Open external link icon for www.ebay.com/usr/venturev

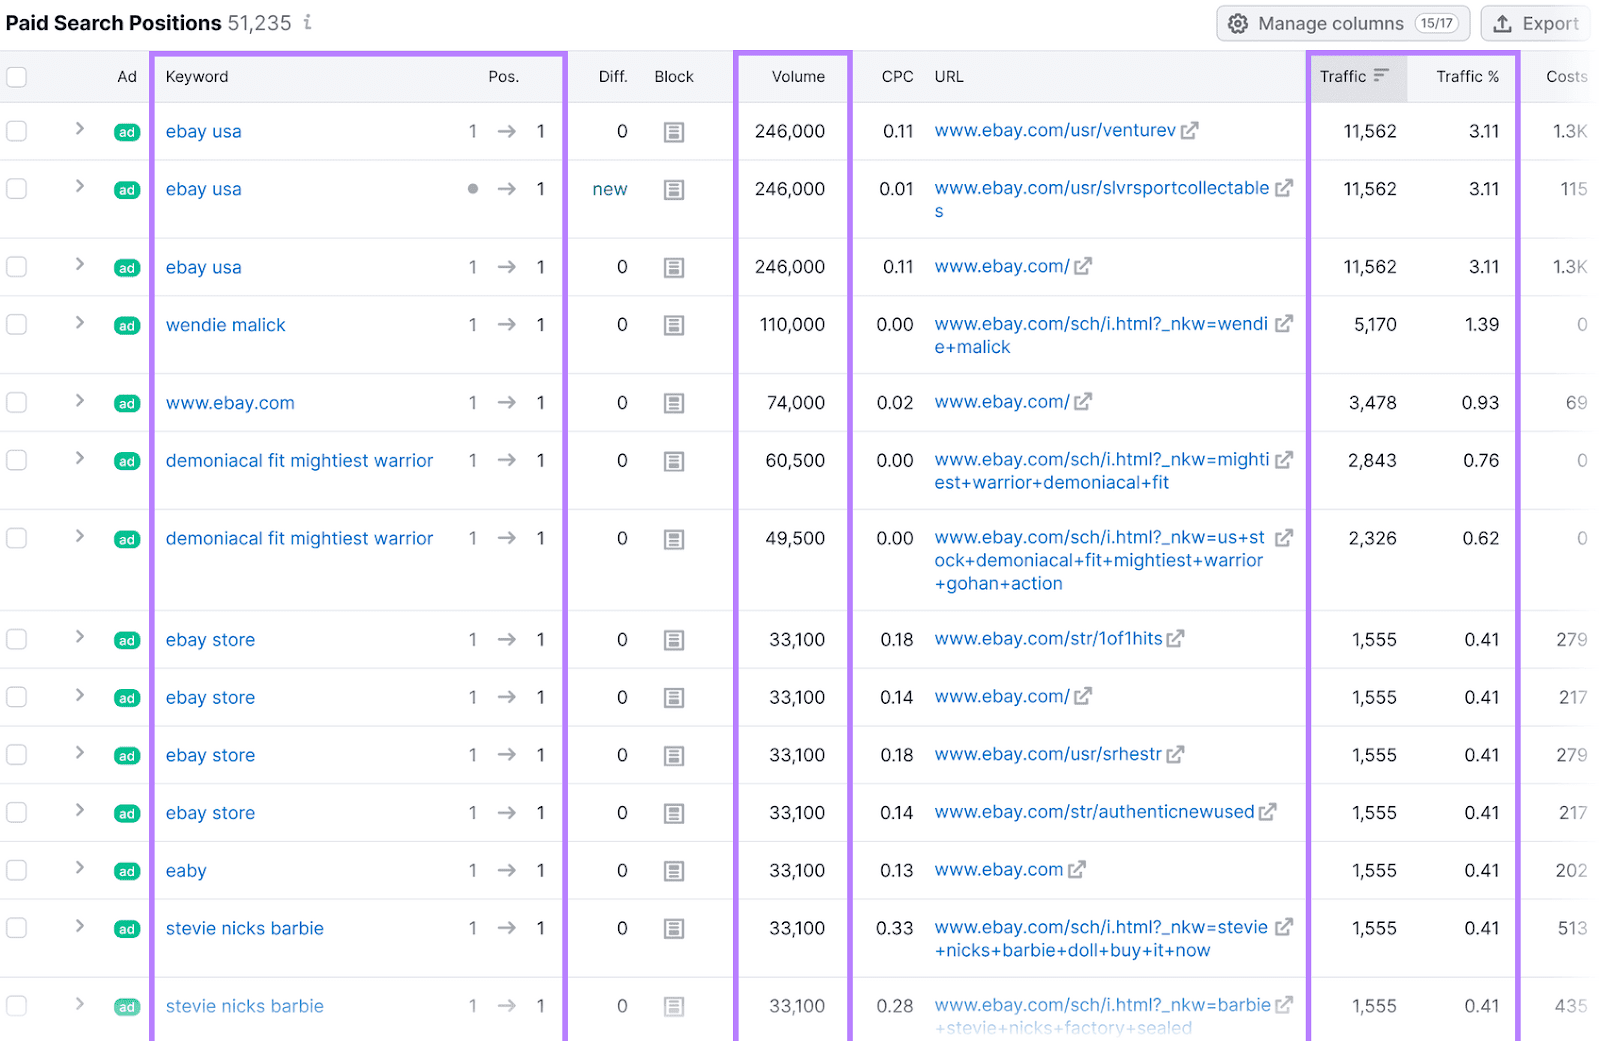(x=1189, y=131)
